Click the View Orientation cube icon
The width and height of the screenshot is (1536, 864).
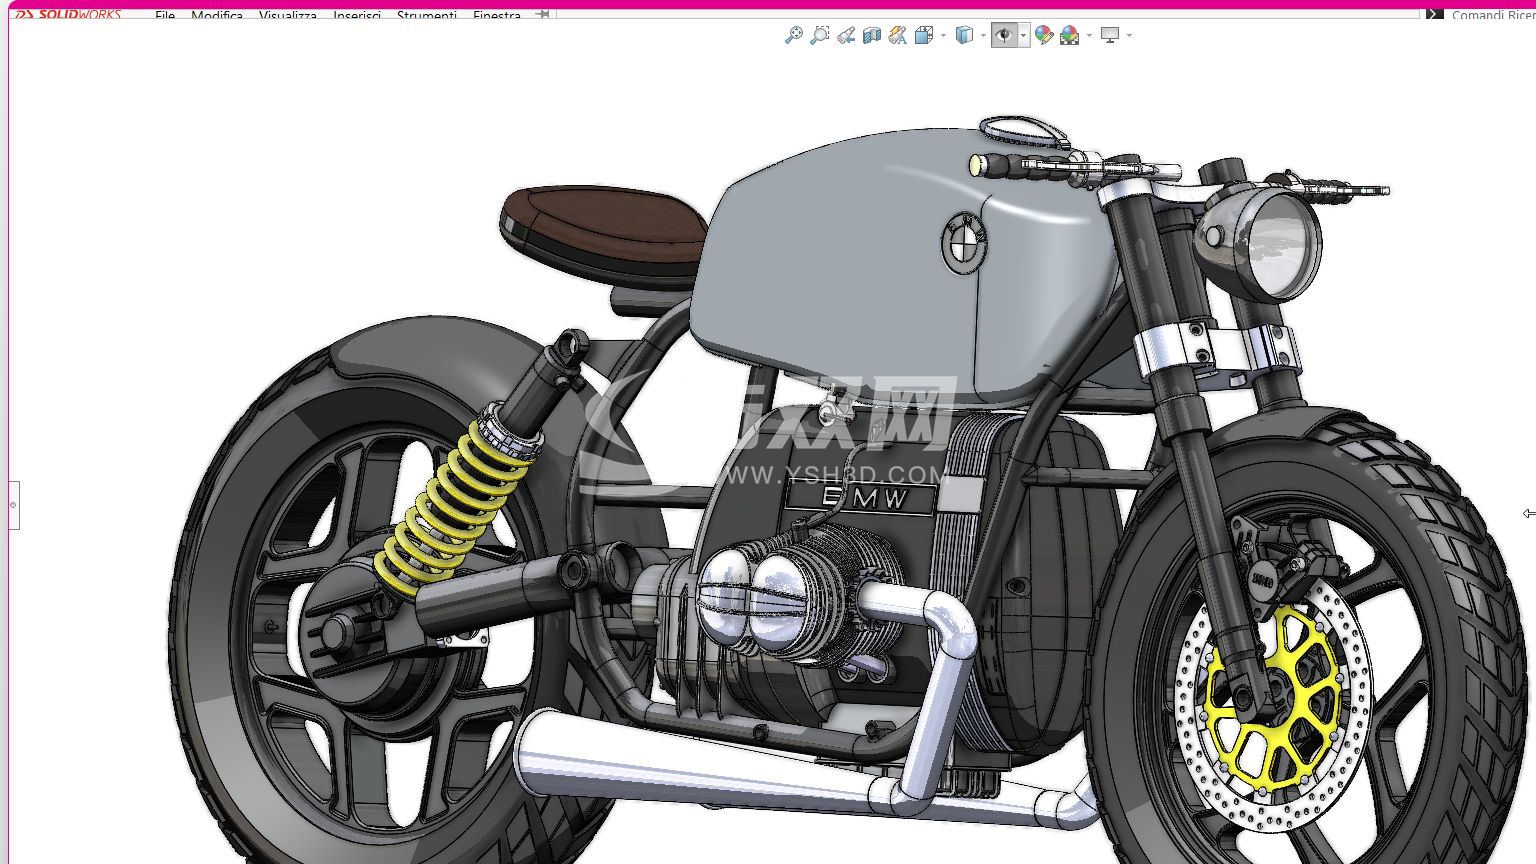click(924, 35)
